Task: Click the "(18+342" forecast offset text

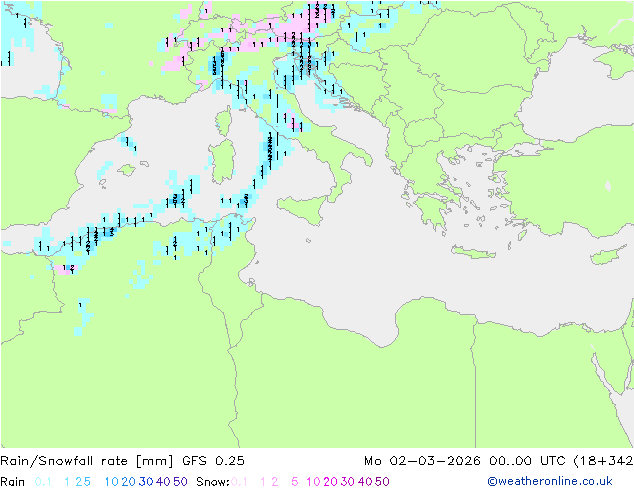Action: 603,461
